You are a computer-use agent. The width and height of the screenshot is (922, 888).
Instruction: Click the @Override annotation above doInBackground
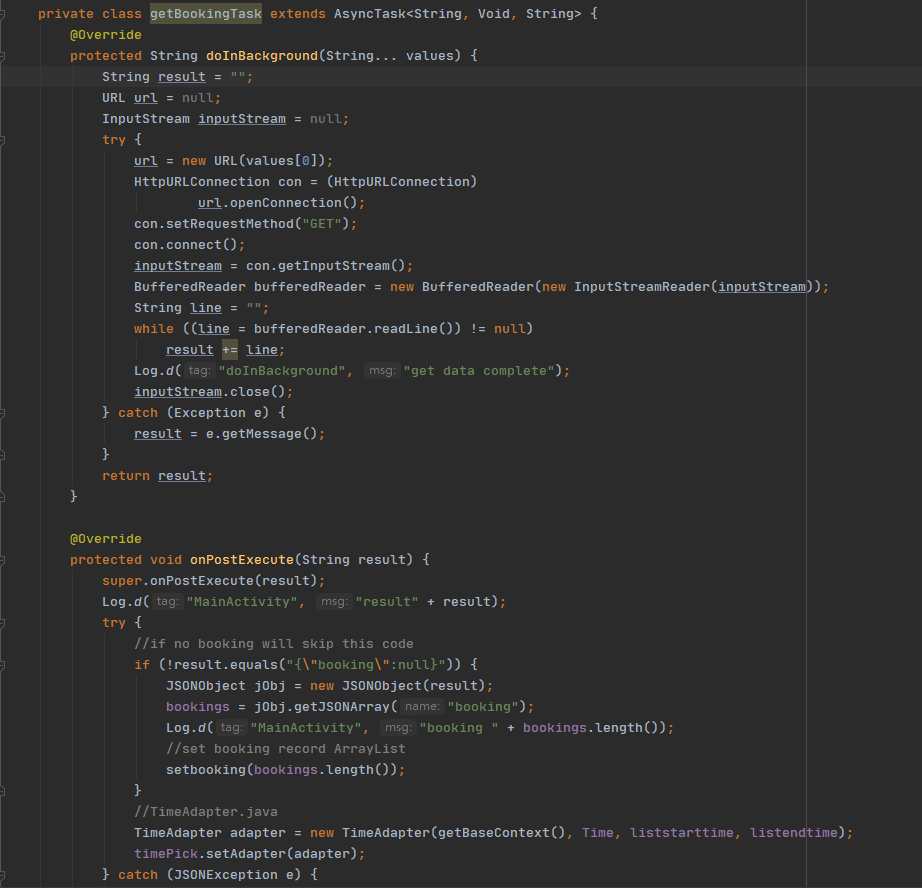(x=106, y=35)
